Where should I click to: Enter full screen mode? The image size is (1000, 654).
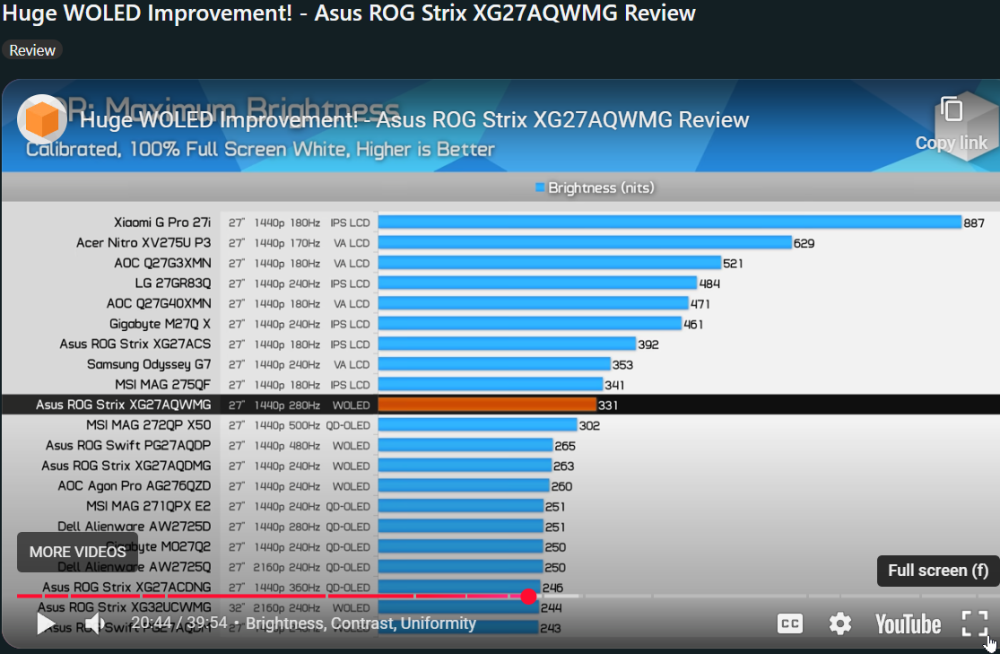tap(974, 623)
